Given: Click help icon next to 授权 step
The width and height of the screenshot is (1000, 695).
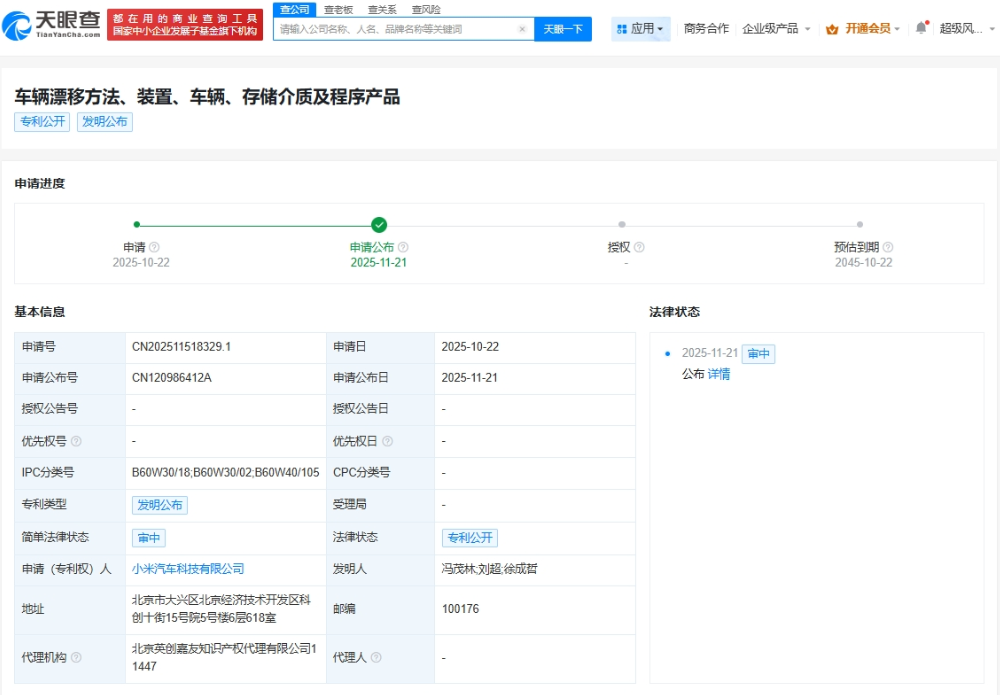Looking at the screenshot, I should tap(639, 247).
